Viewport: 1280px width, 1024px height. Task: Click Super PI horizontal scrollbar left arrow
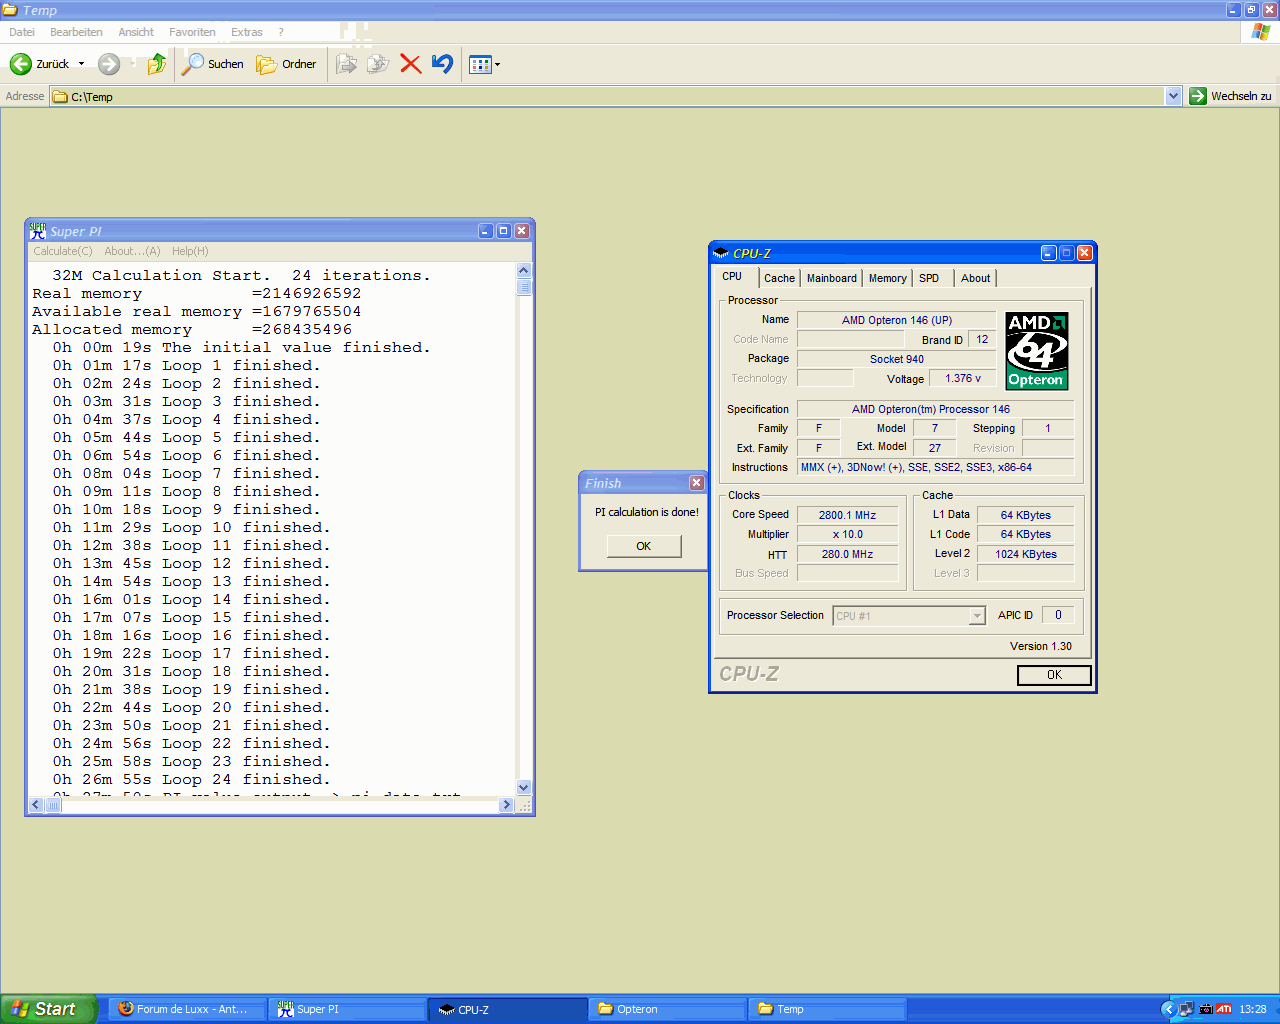[36, 805]
